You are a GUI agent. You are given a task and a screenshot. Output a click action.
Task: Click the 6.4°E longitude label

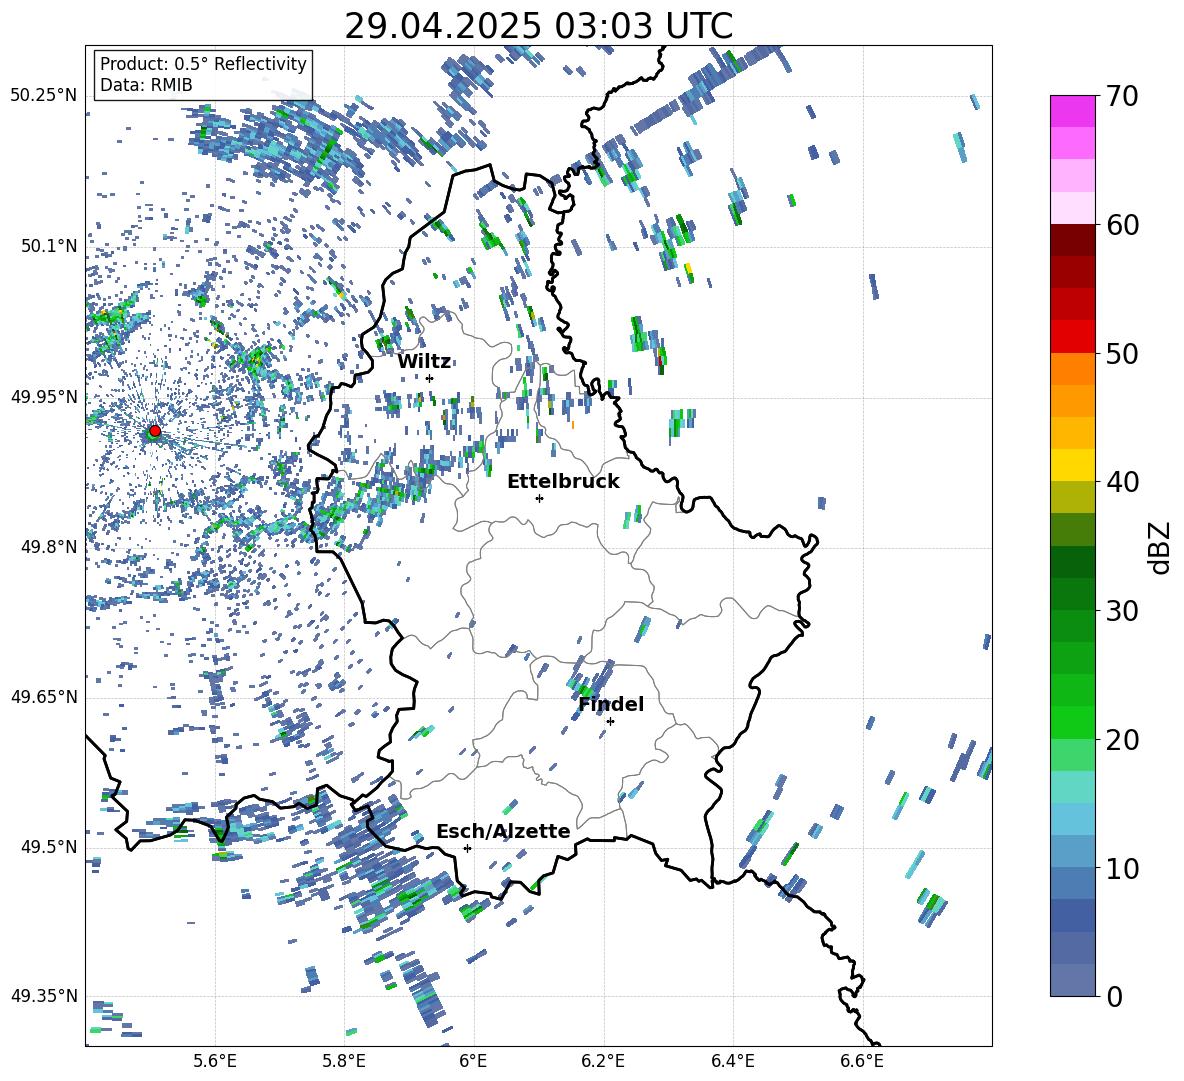(732, 1061)
